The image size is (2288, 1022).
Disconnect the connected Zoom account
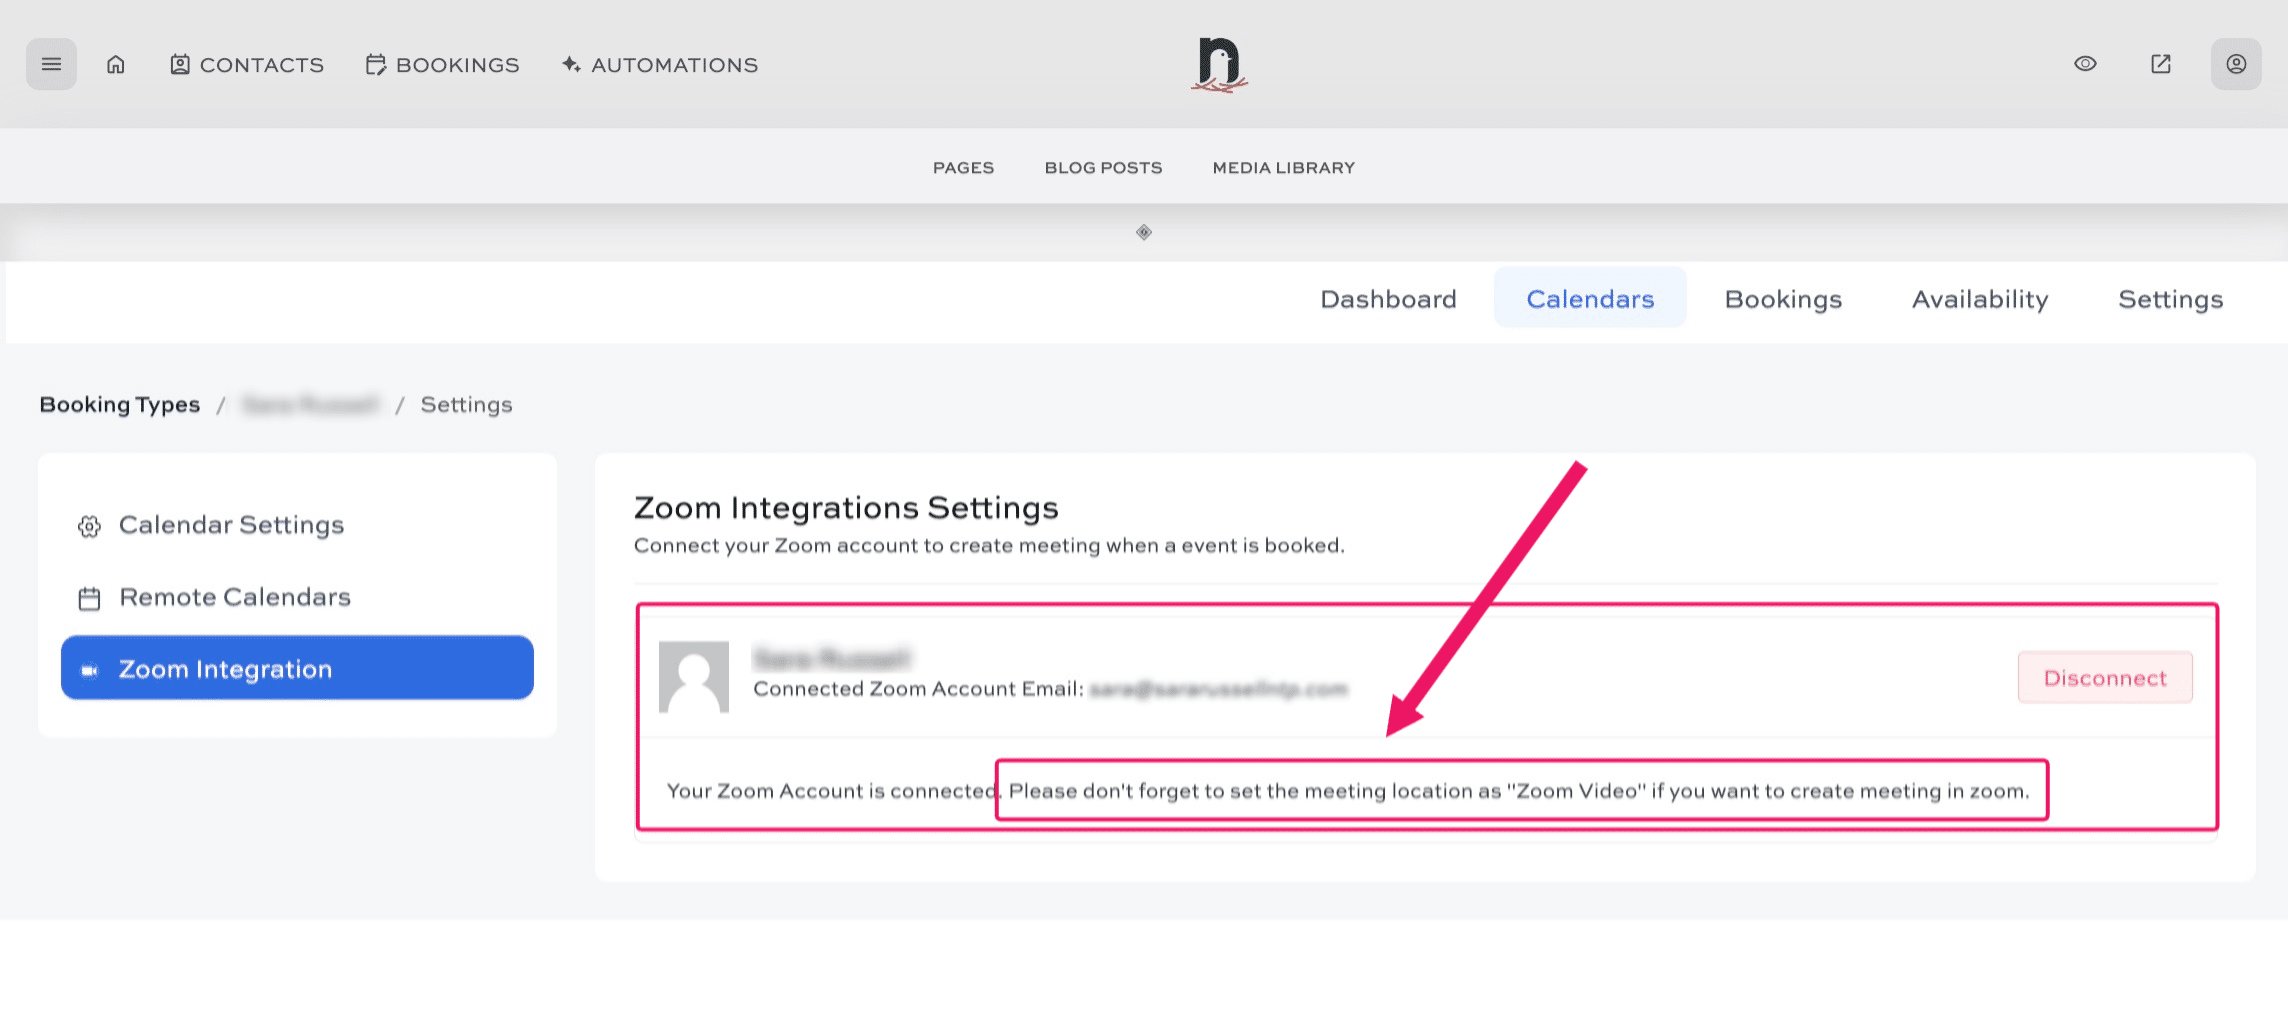click(2105, 678)
